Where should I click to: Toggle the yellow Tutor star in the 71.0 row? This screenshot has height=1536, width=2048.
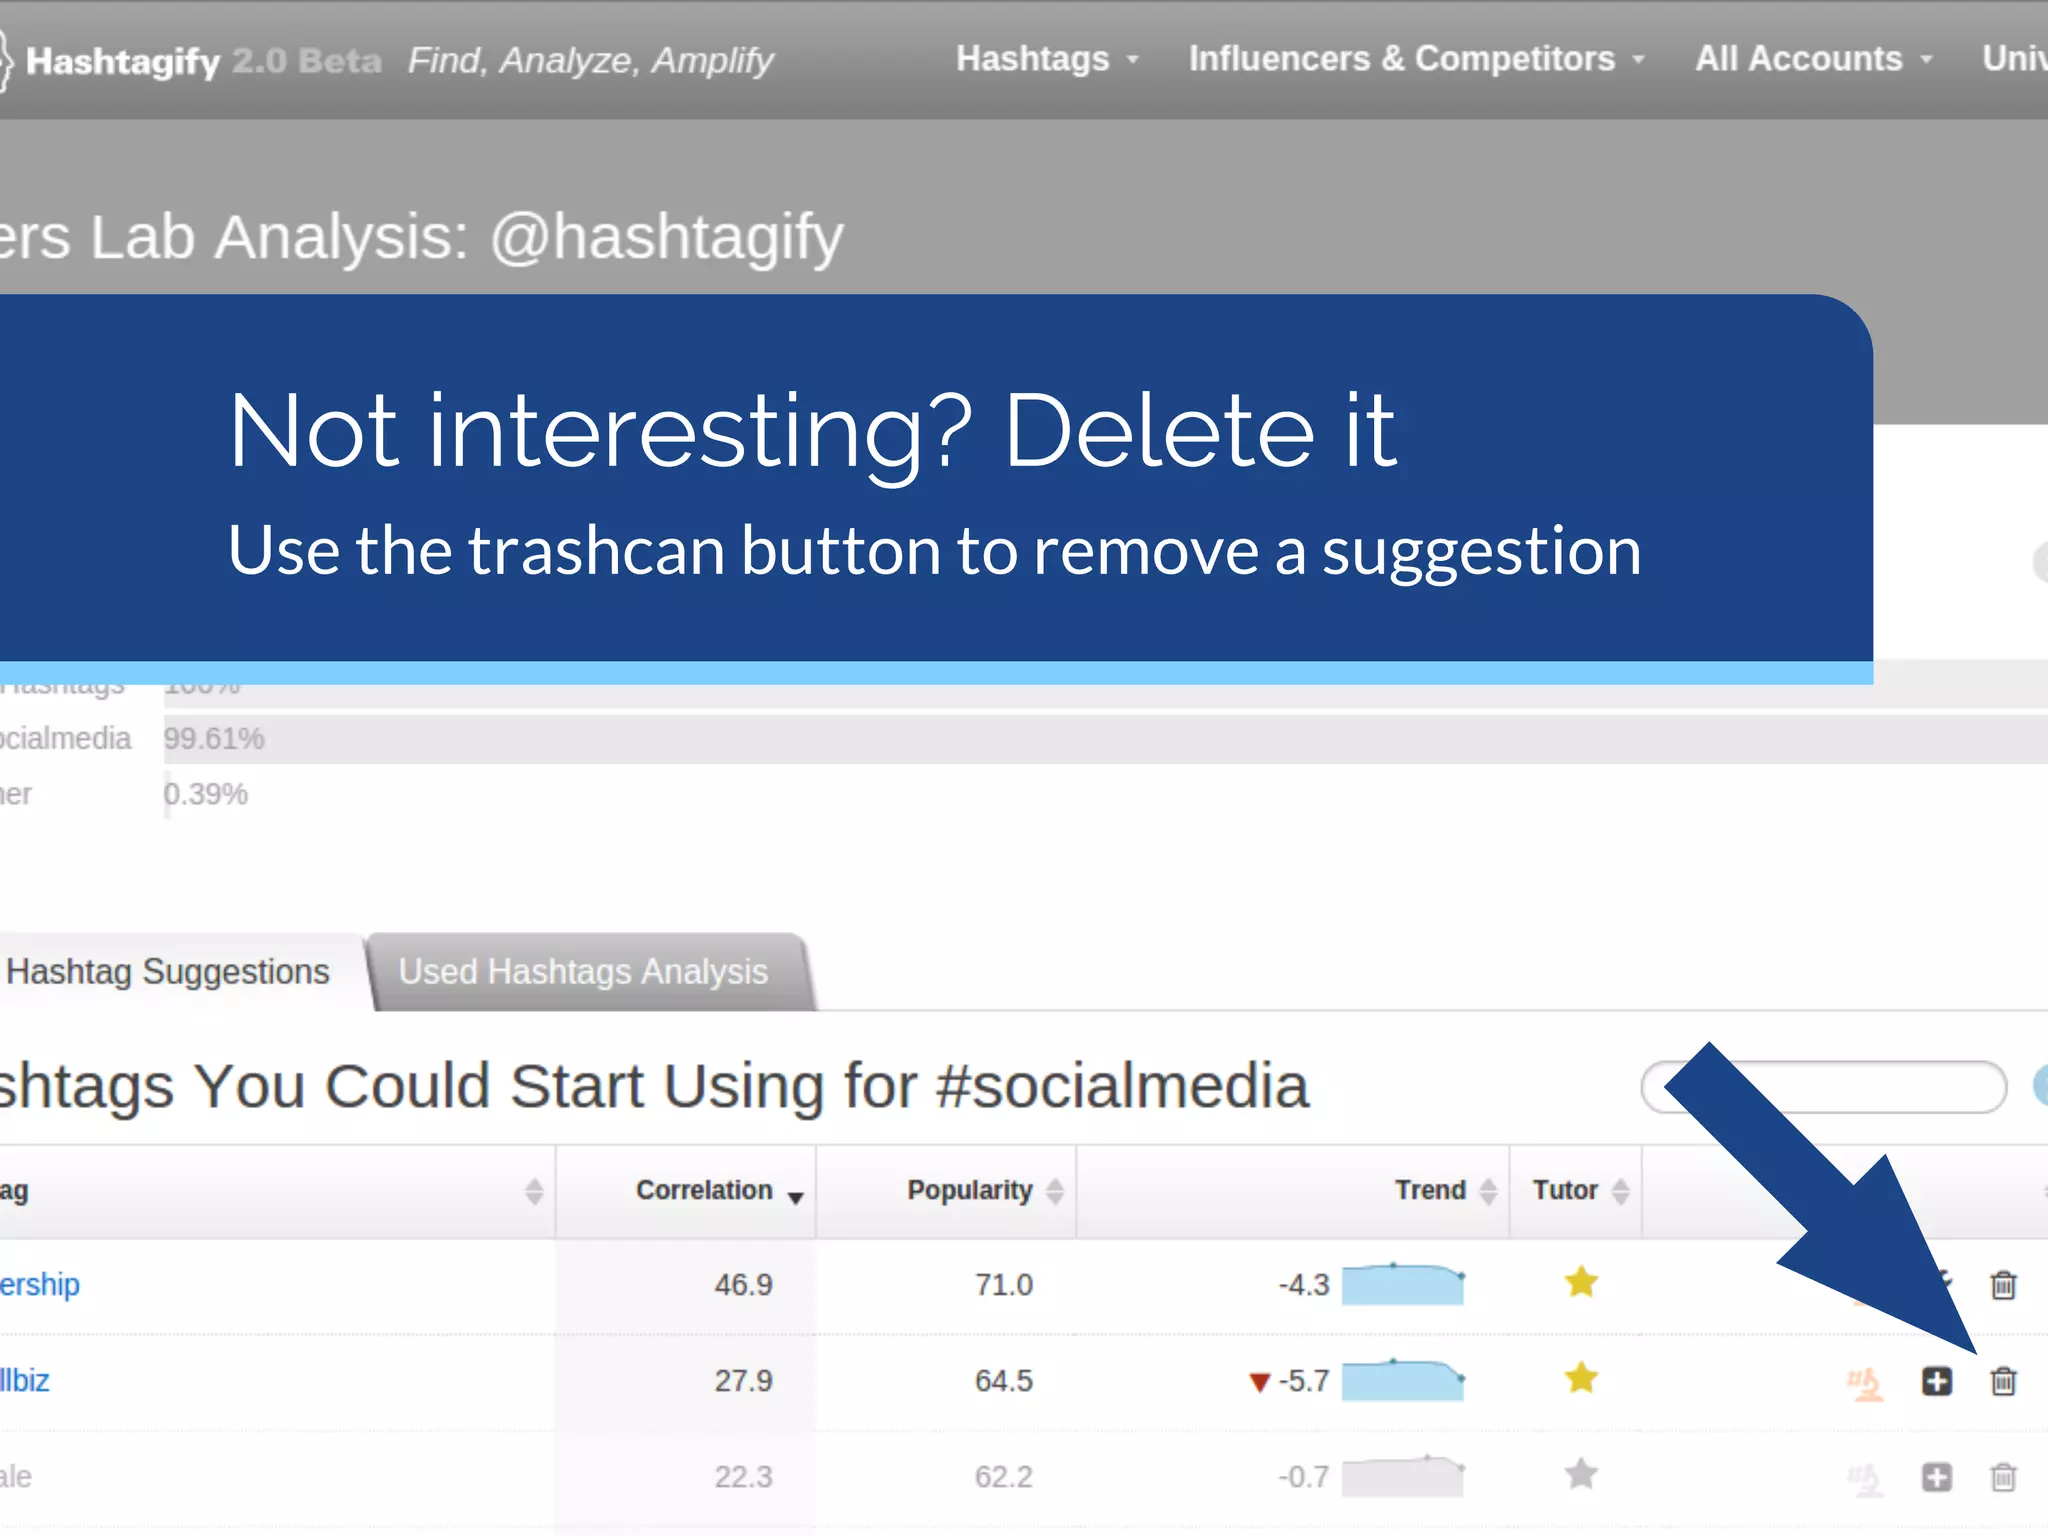pyautogui.click(x=1581, y=1281)
